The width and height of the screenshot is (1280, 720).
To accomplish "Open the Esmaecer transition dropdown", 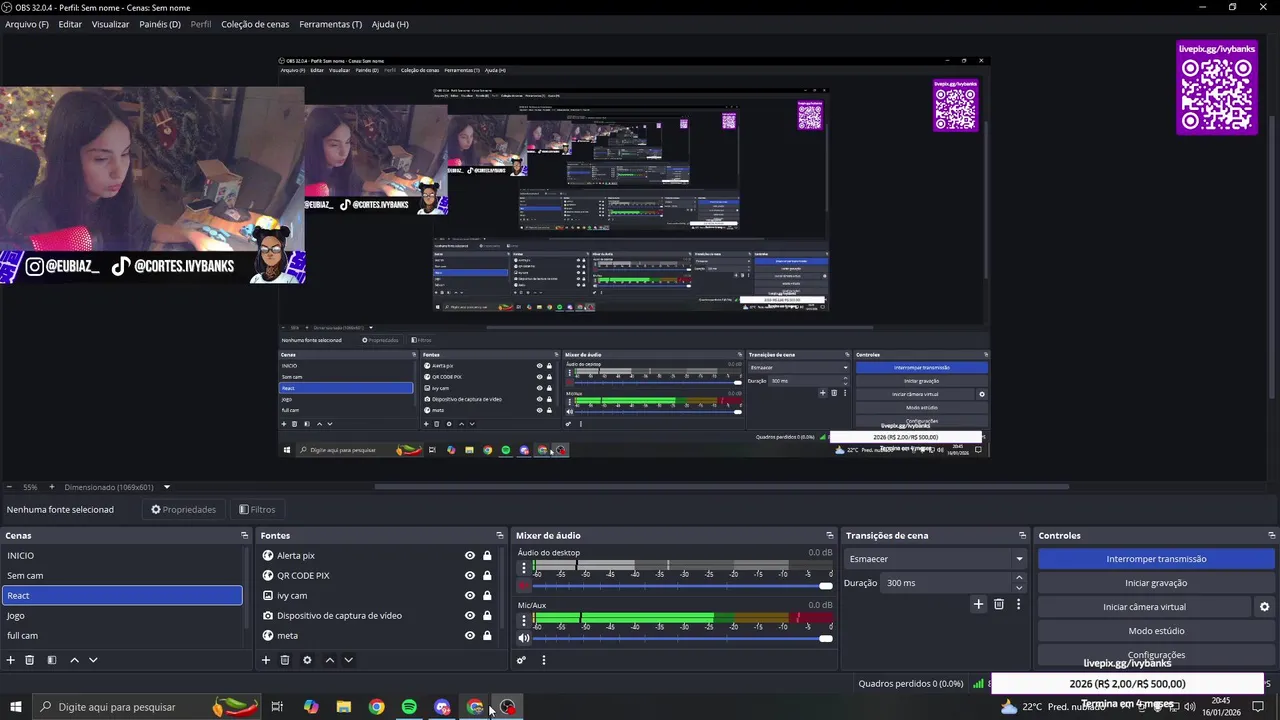I will 935,559.
